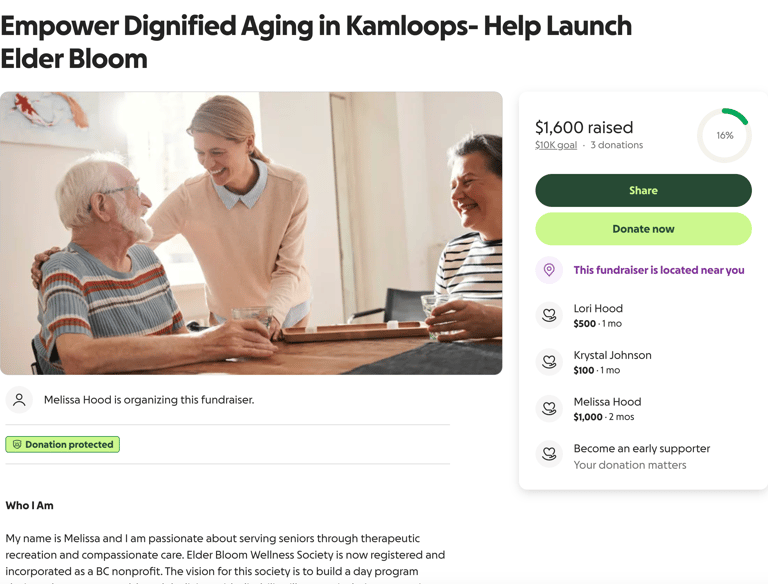The height and width of the screenshot is (584, 768).
Task: Click Become an early supporter text
Action: click(x=642, y=448)
